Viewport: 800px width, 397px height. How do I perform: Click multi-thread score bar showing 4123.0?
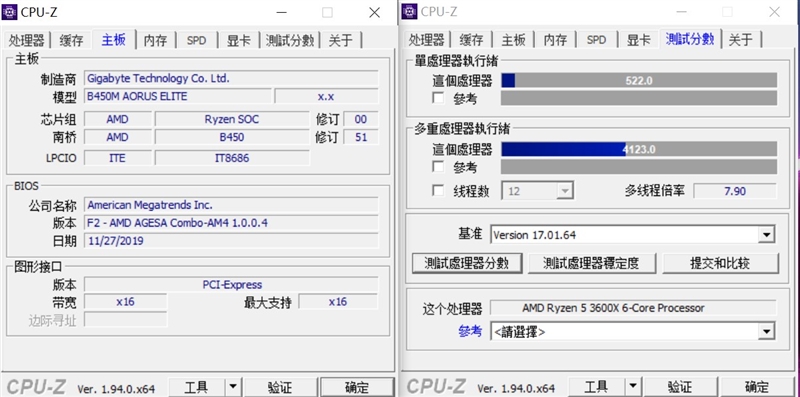(639, 149)
